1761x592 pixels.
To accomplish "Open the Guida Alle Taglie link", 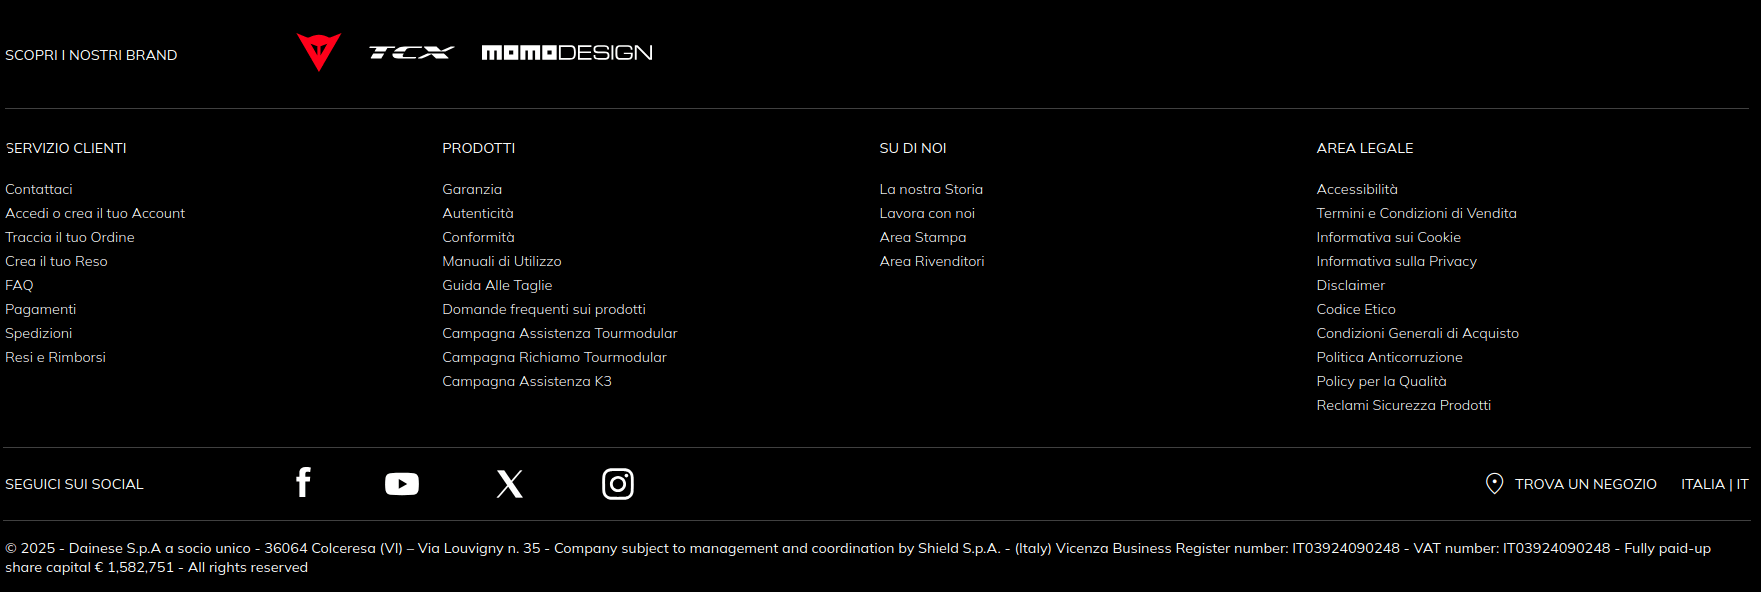I will pyautogui.click(x=497, y=285).
